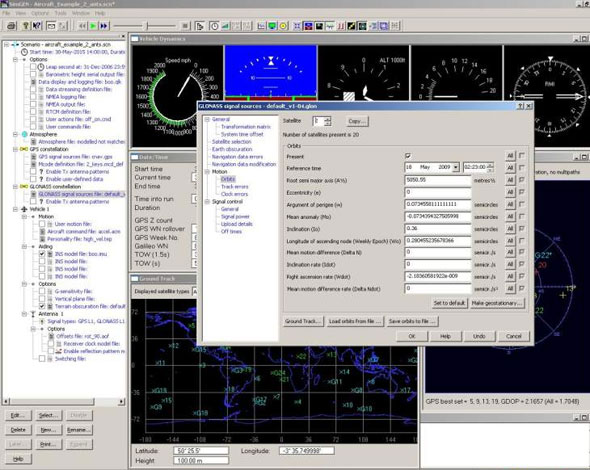Image resolution: width=590 pixels, height=470 pixels.
Task: Click the clock icon in the toolbar
Action: coord(214,26)
